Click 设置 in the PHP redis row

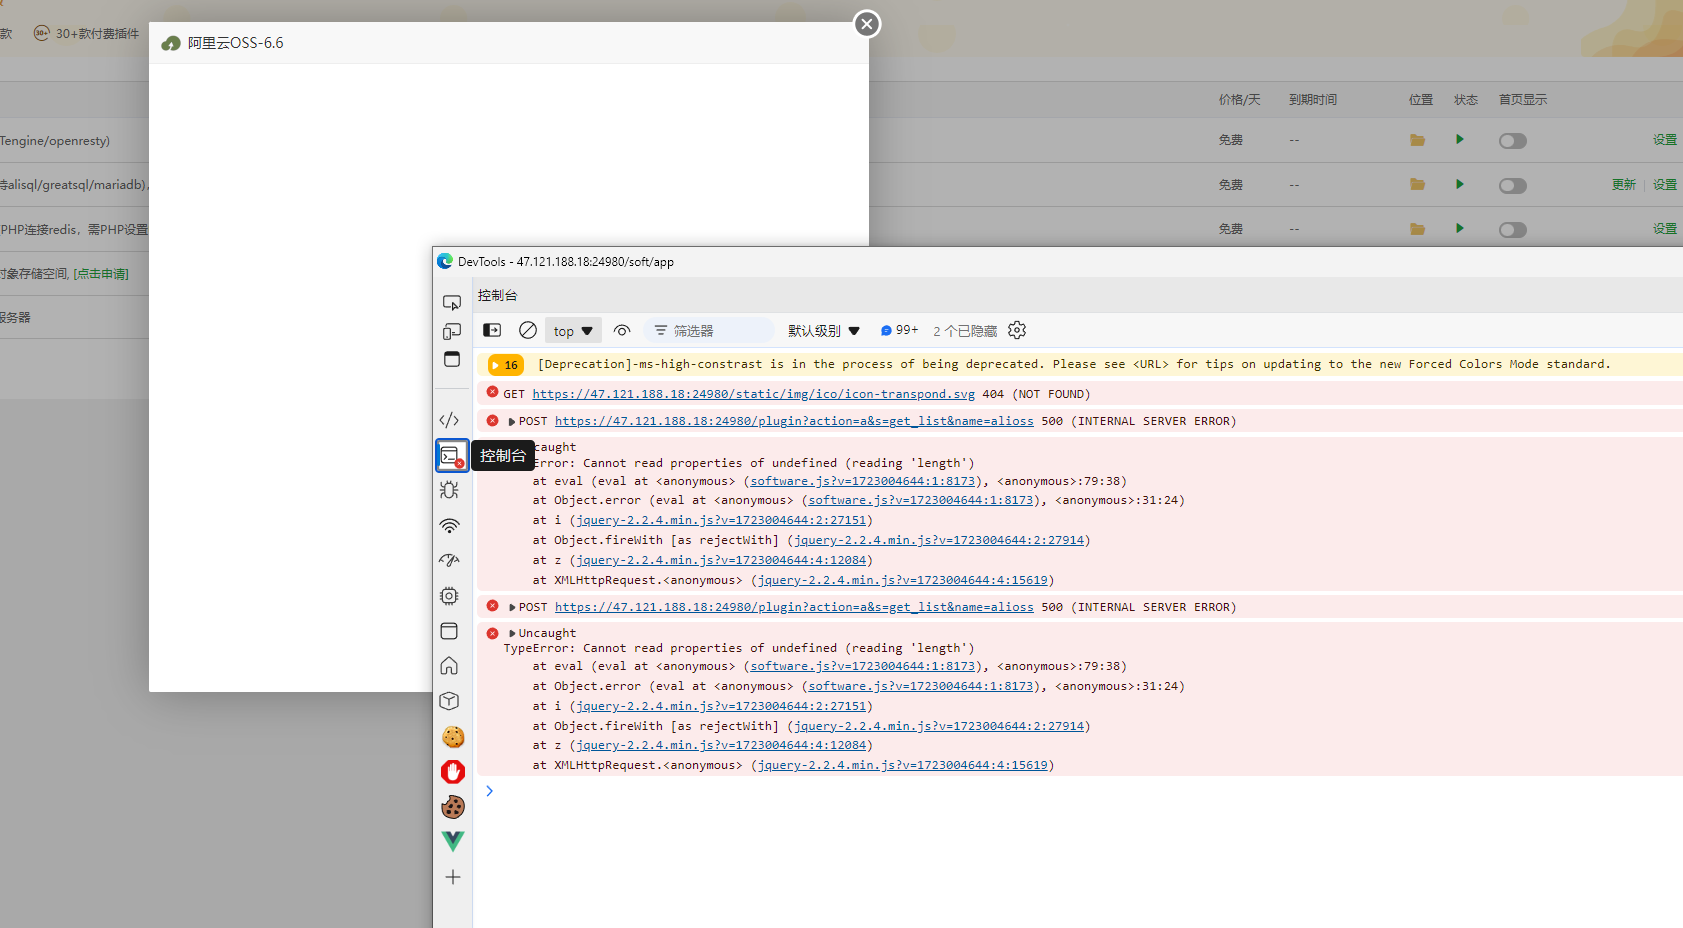click(x=1664, y=229)
